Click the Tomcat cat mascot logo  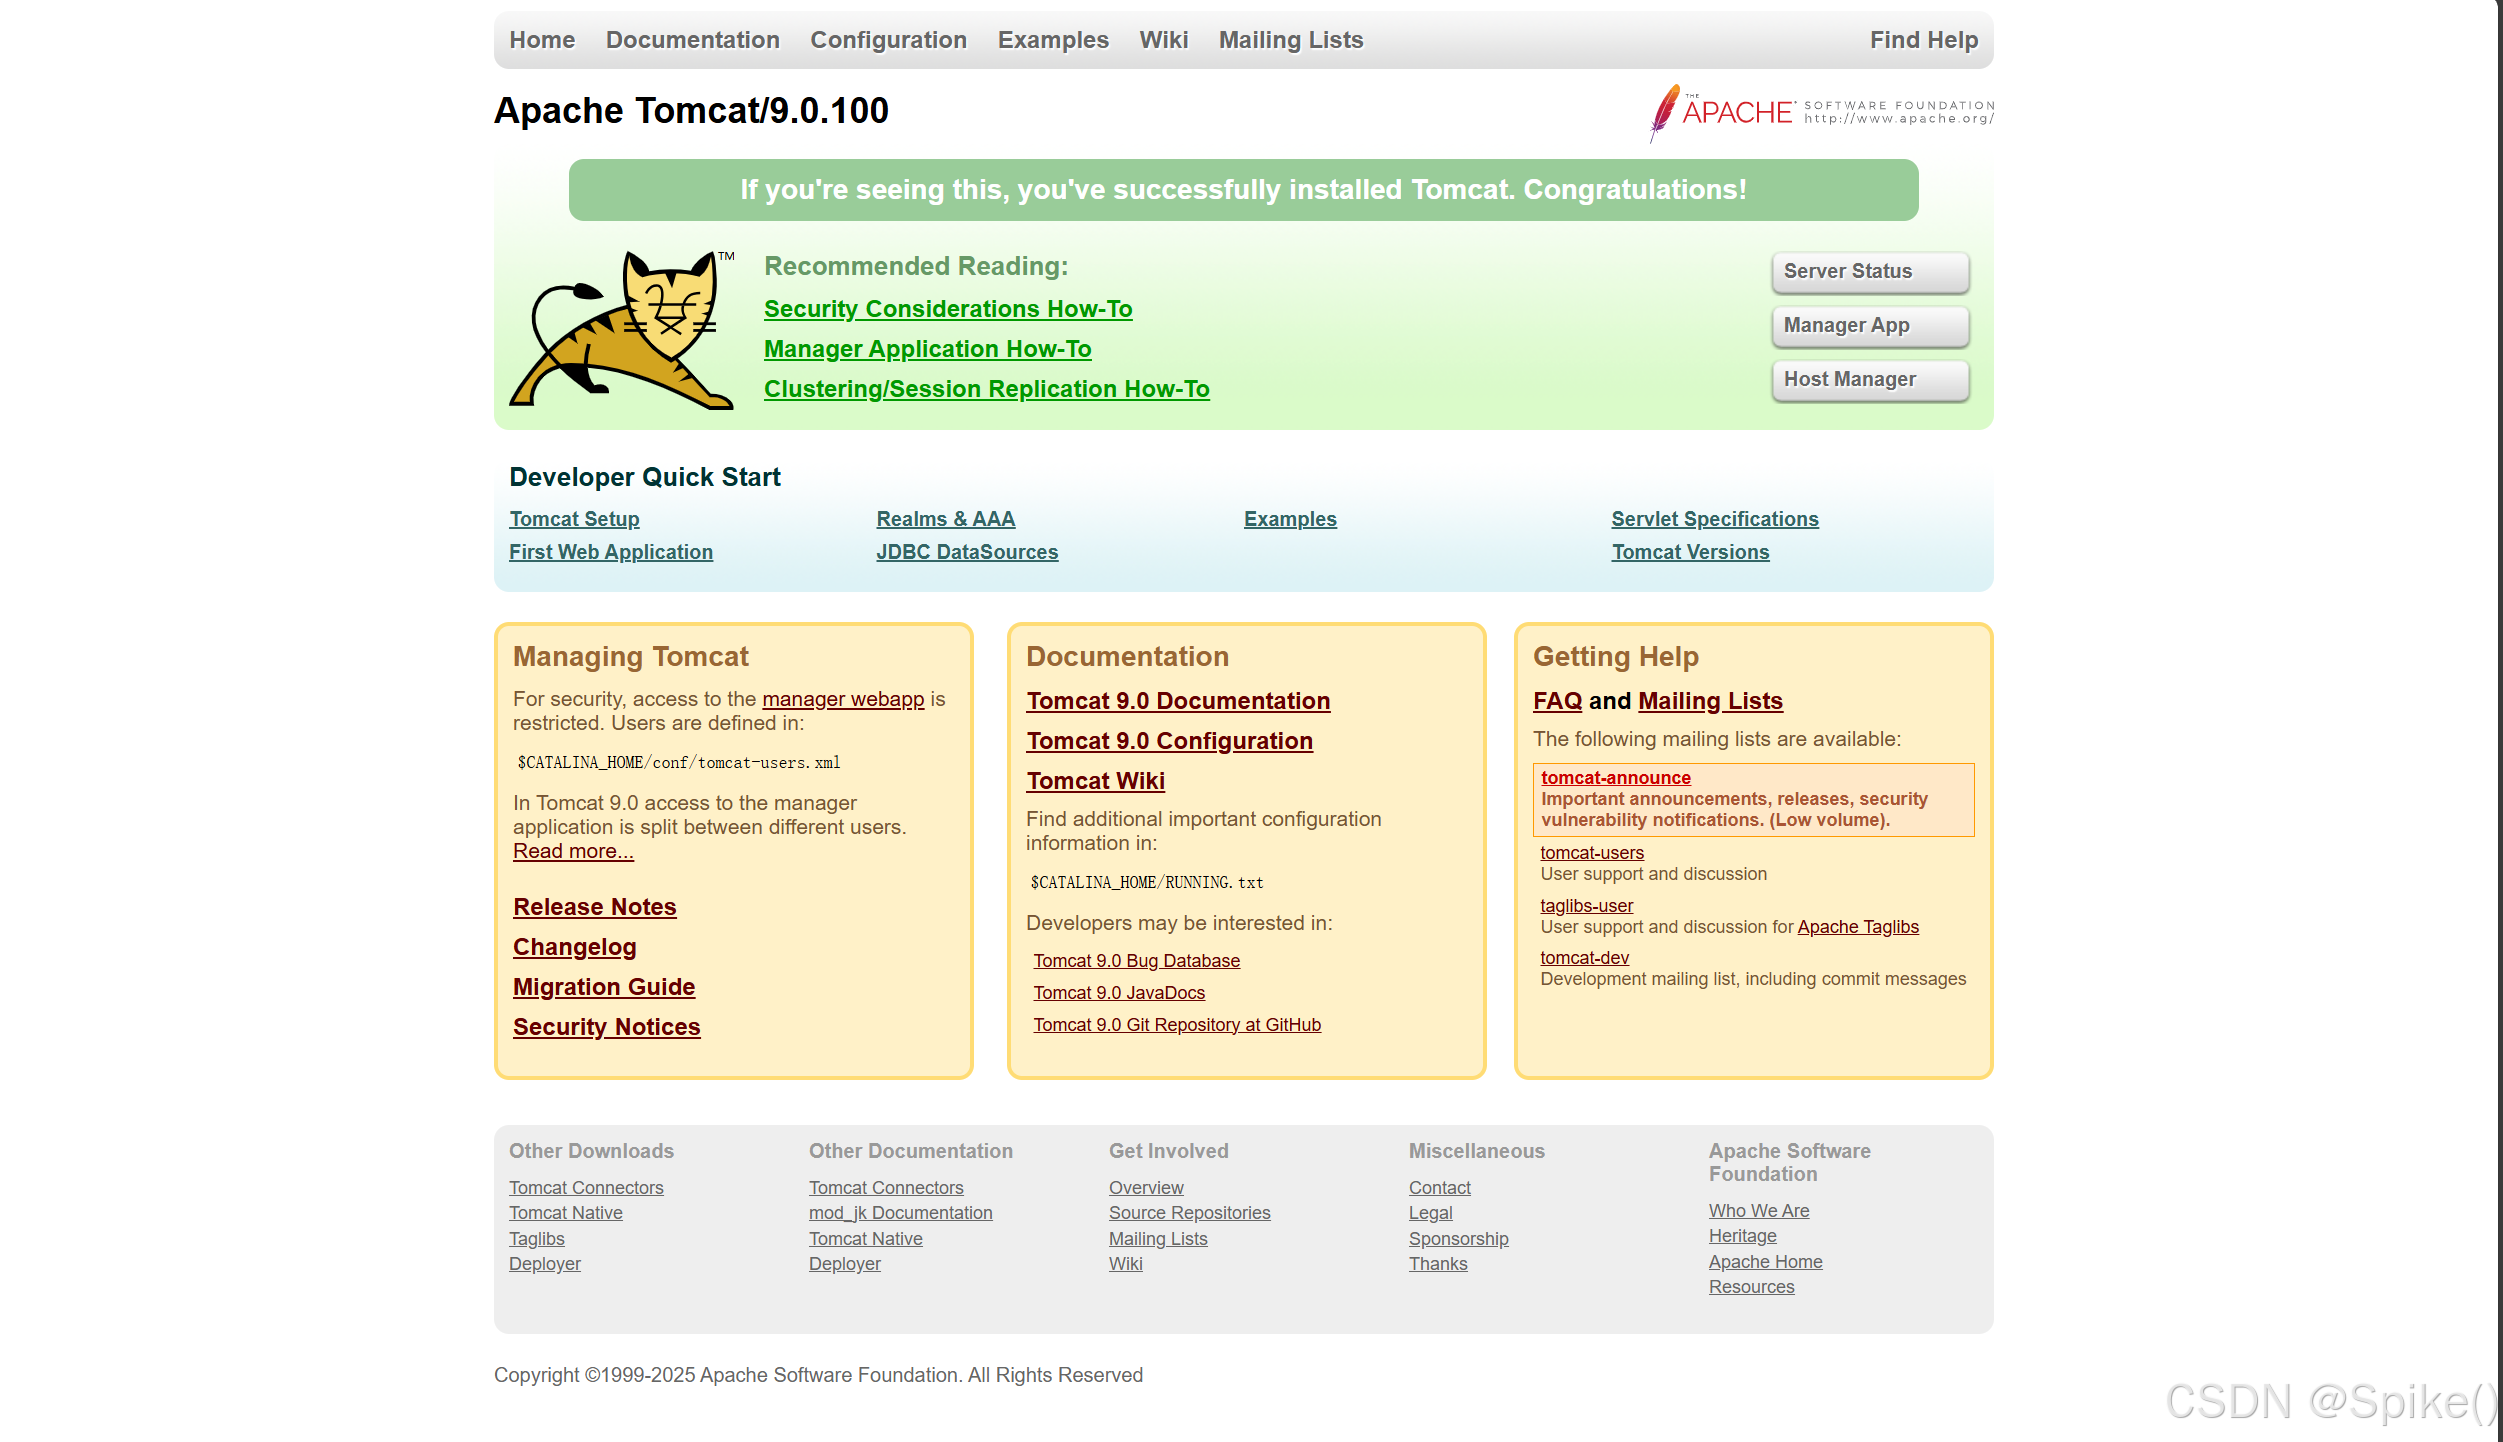tap(623, 329)
